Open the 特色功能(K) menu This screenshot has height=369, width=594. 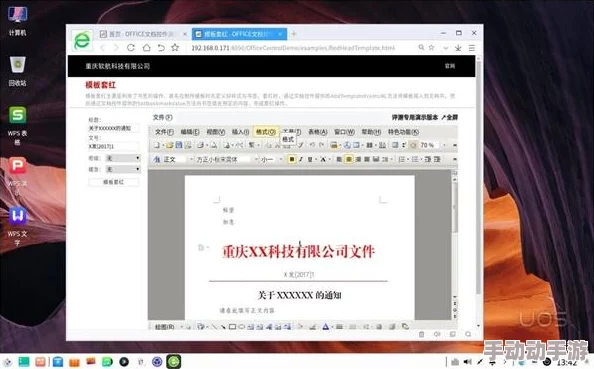click(x=403, y=132)
